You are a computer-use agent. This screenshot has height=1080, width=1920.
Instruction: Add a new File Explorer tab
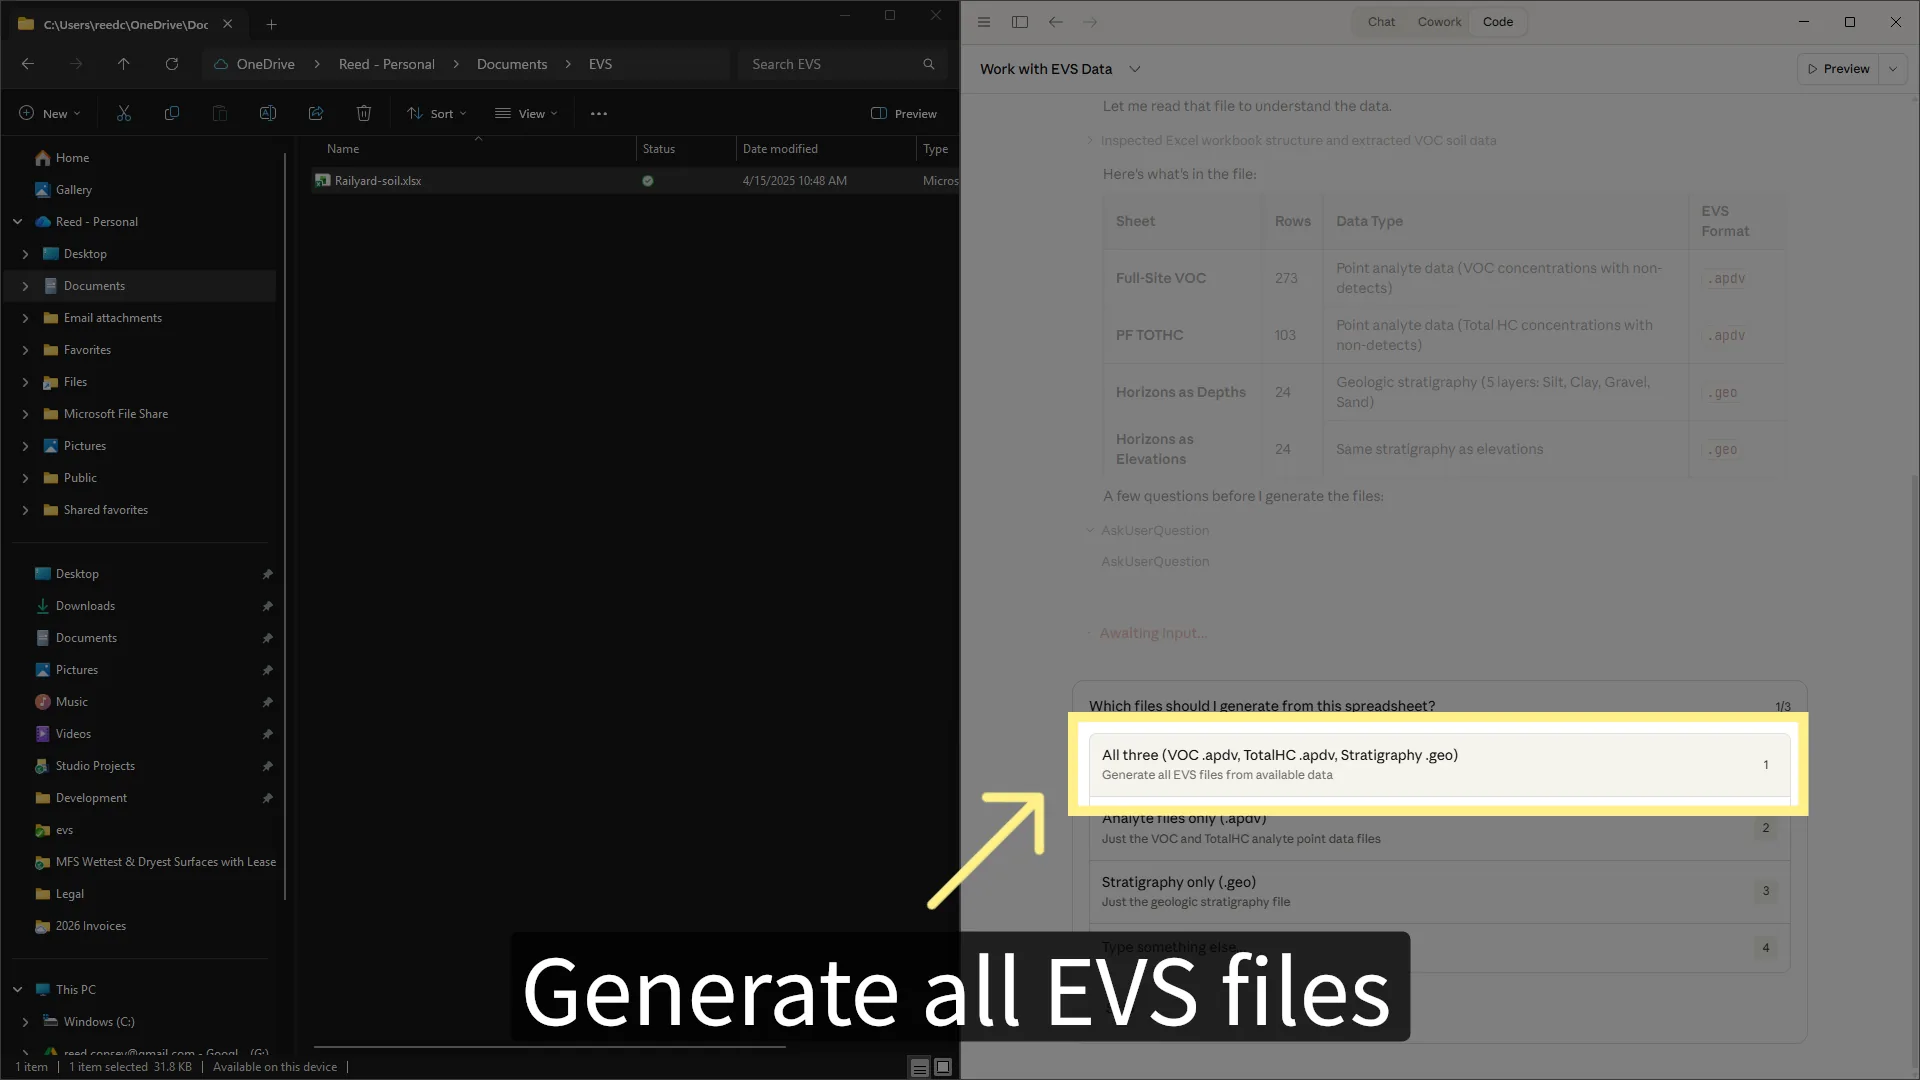pos(272,24)
